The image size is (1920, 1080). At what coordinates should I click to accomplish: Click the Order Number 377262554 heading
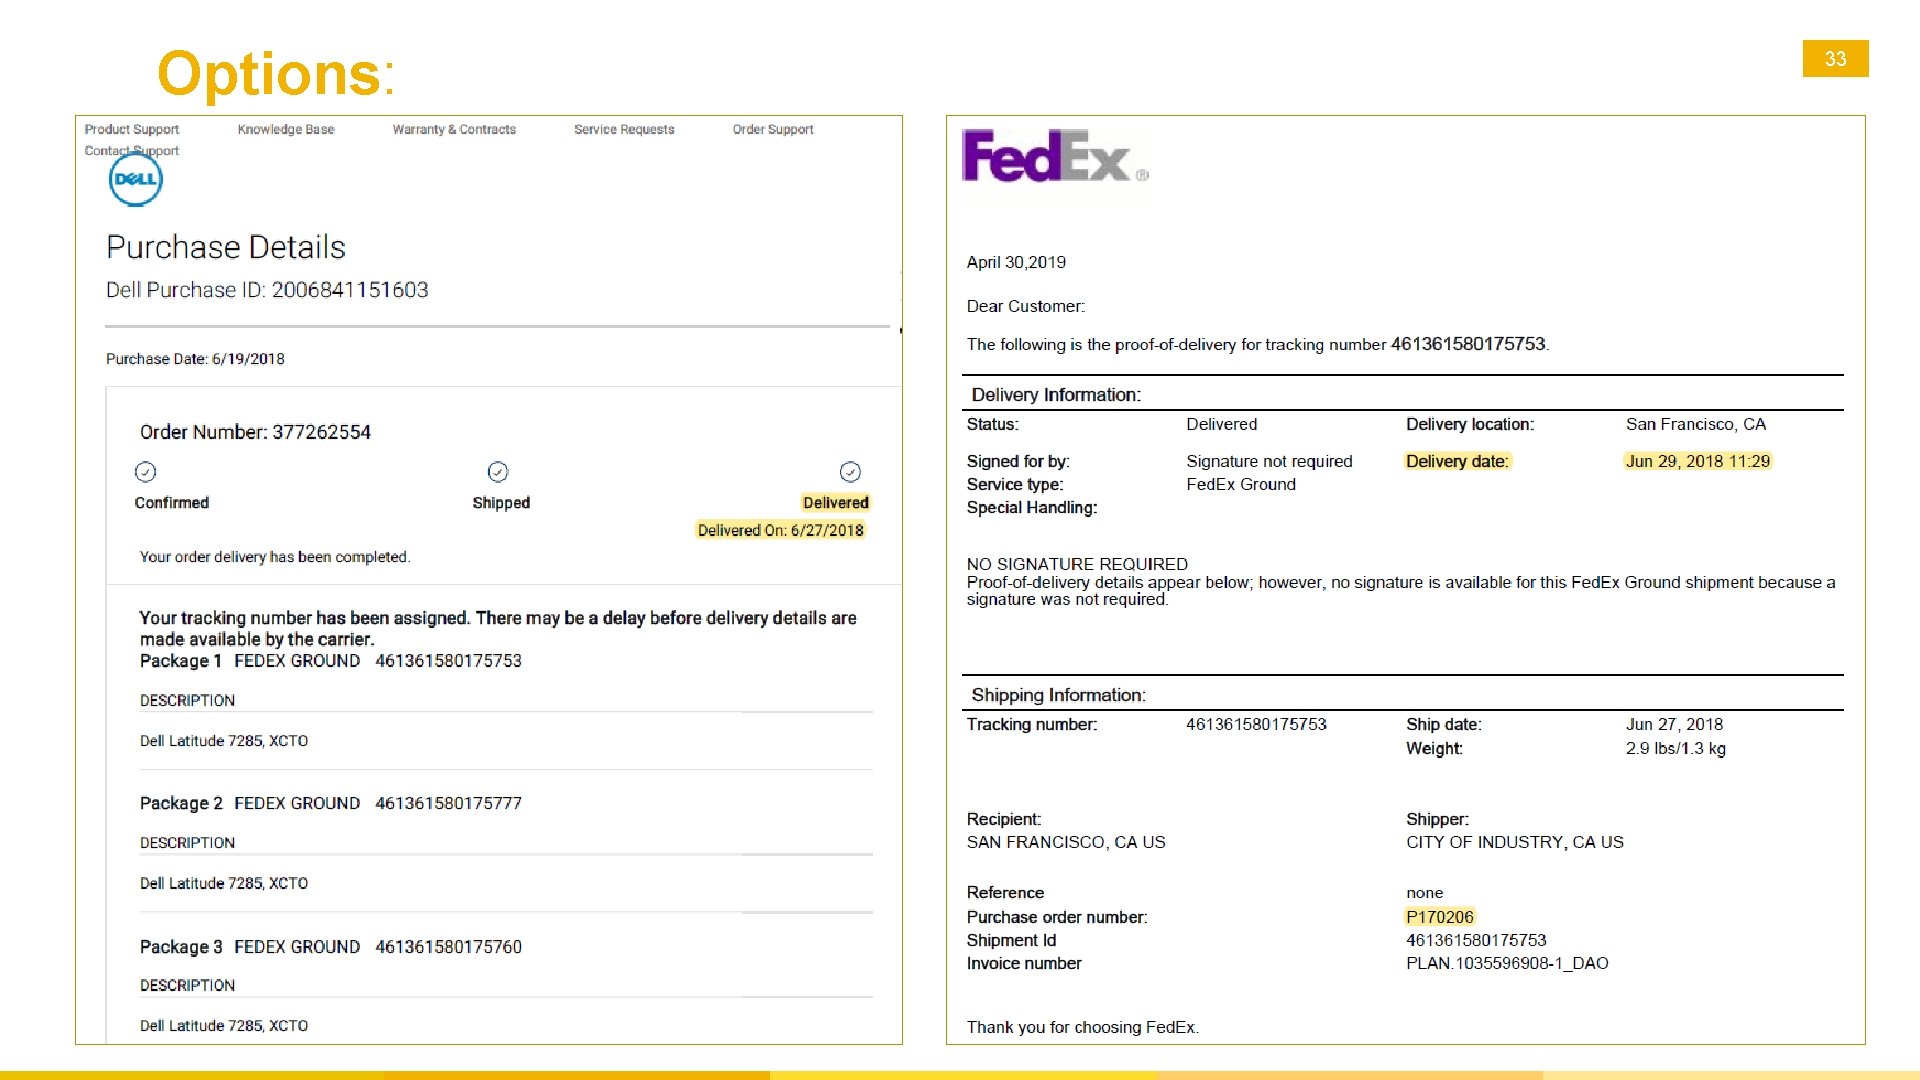pyautogui.click(x=255, y=432)
